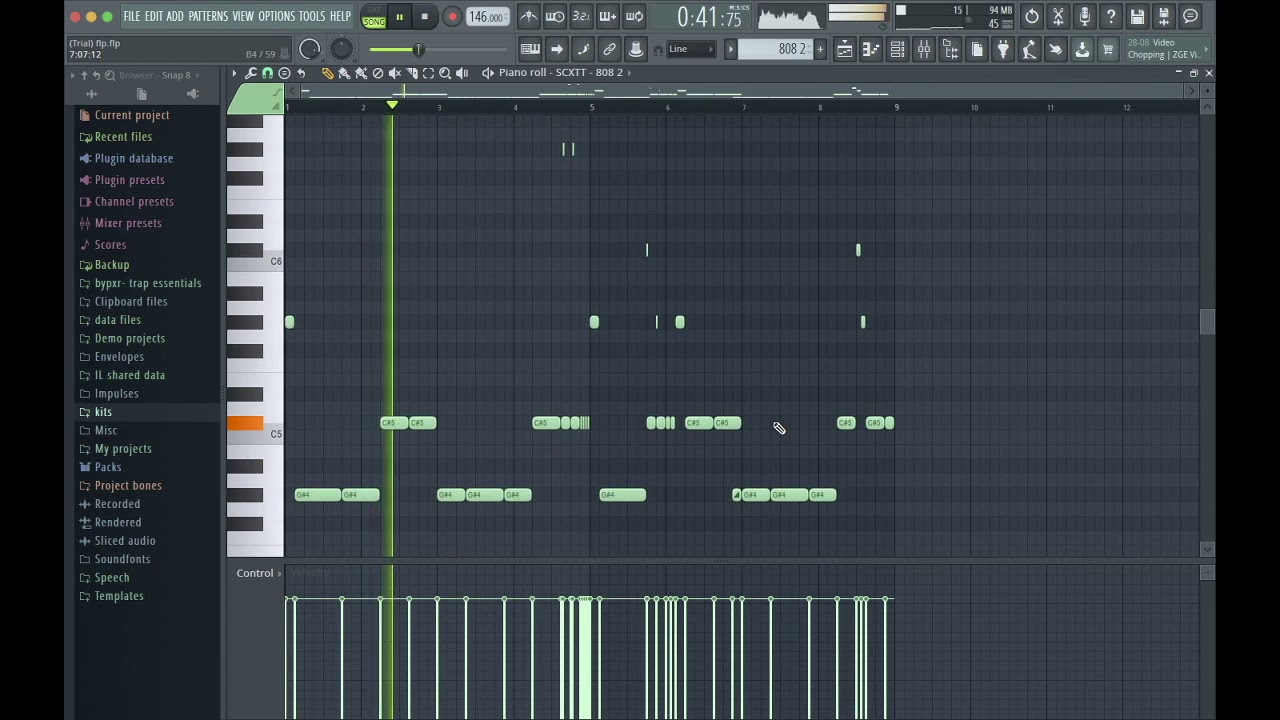Viewport: 1280px width, 720px height.
Task: Open the chat bubble news icon
Action: [x=1190, y=17]
